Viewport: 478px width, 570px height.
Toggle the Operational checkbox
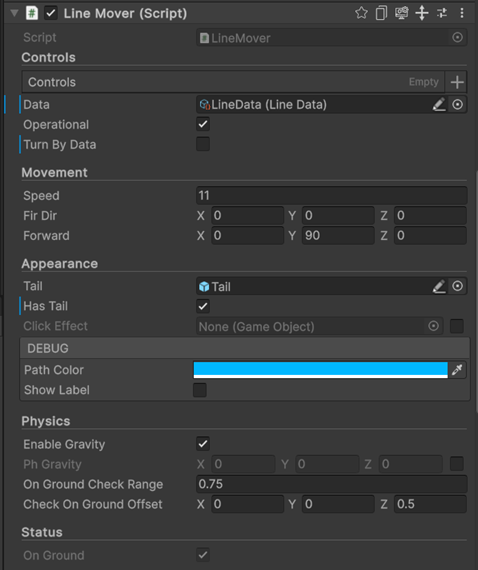click(203, 124)
